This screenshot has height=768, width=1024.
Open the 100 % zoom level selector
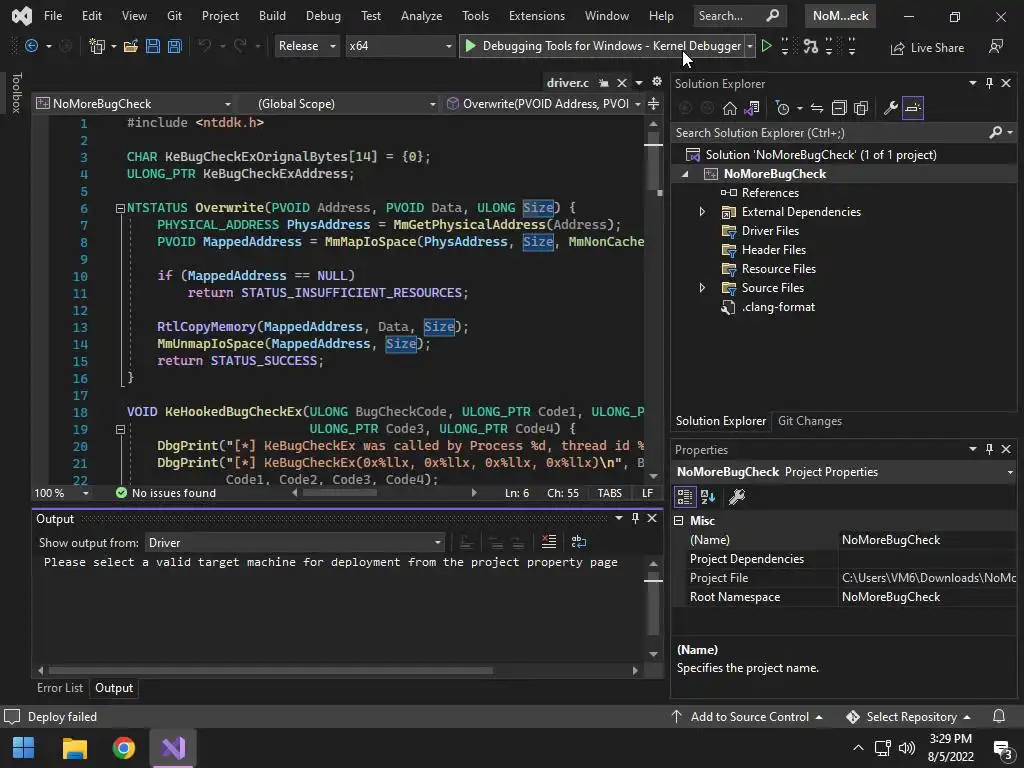pyautogui.click(x=61, y=492)
